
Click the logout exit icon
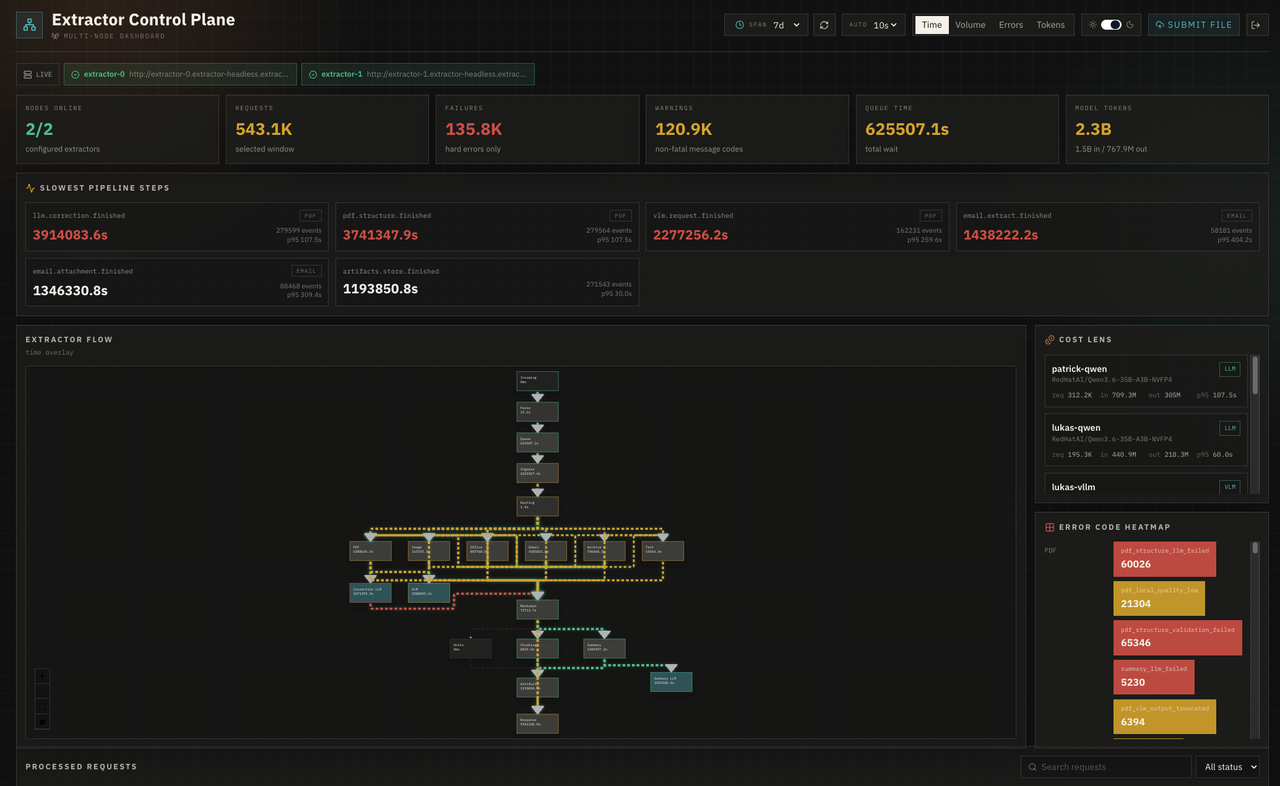pyautogui.click(x=1255, y=25)
